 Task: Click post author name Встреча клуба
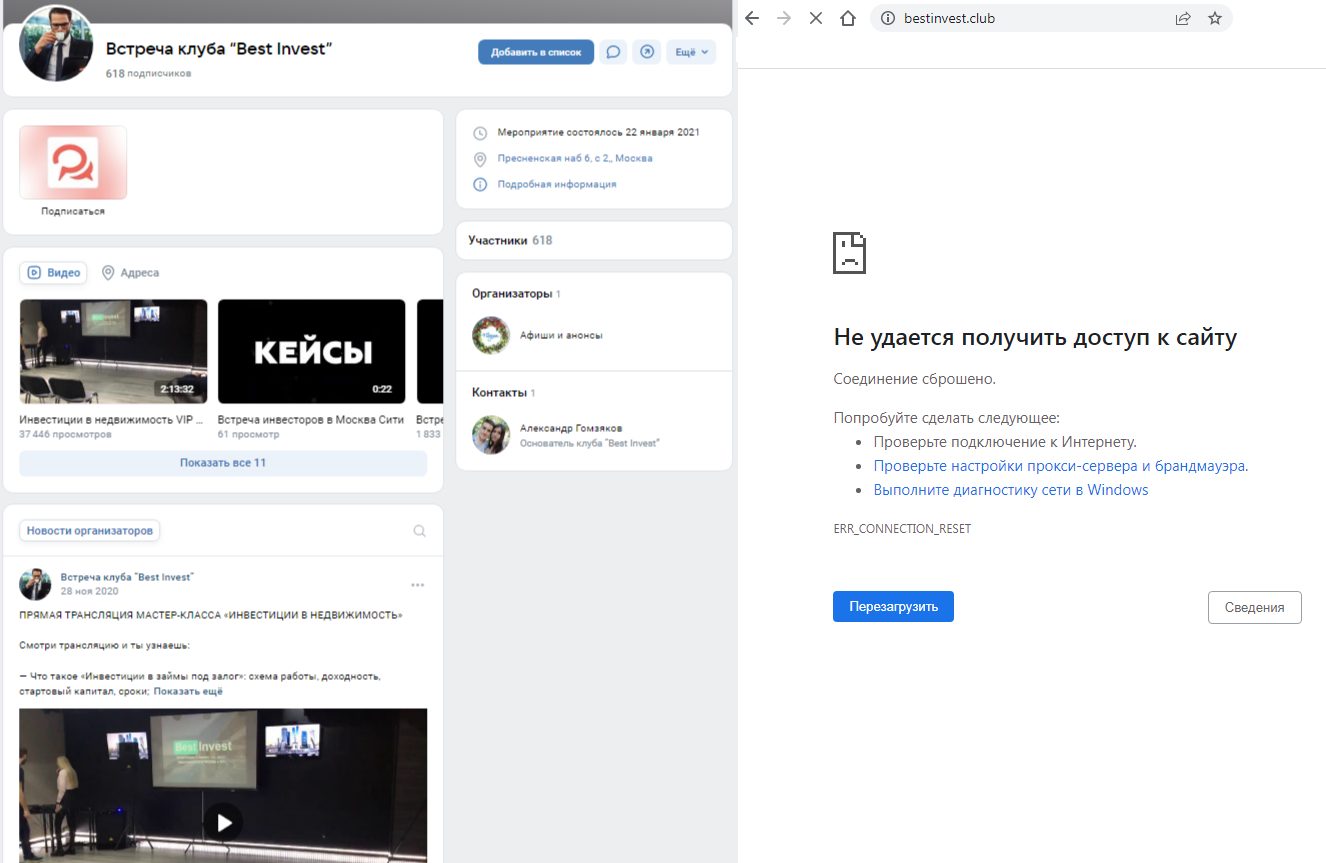coord(127,577)
